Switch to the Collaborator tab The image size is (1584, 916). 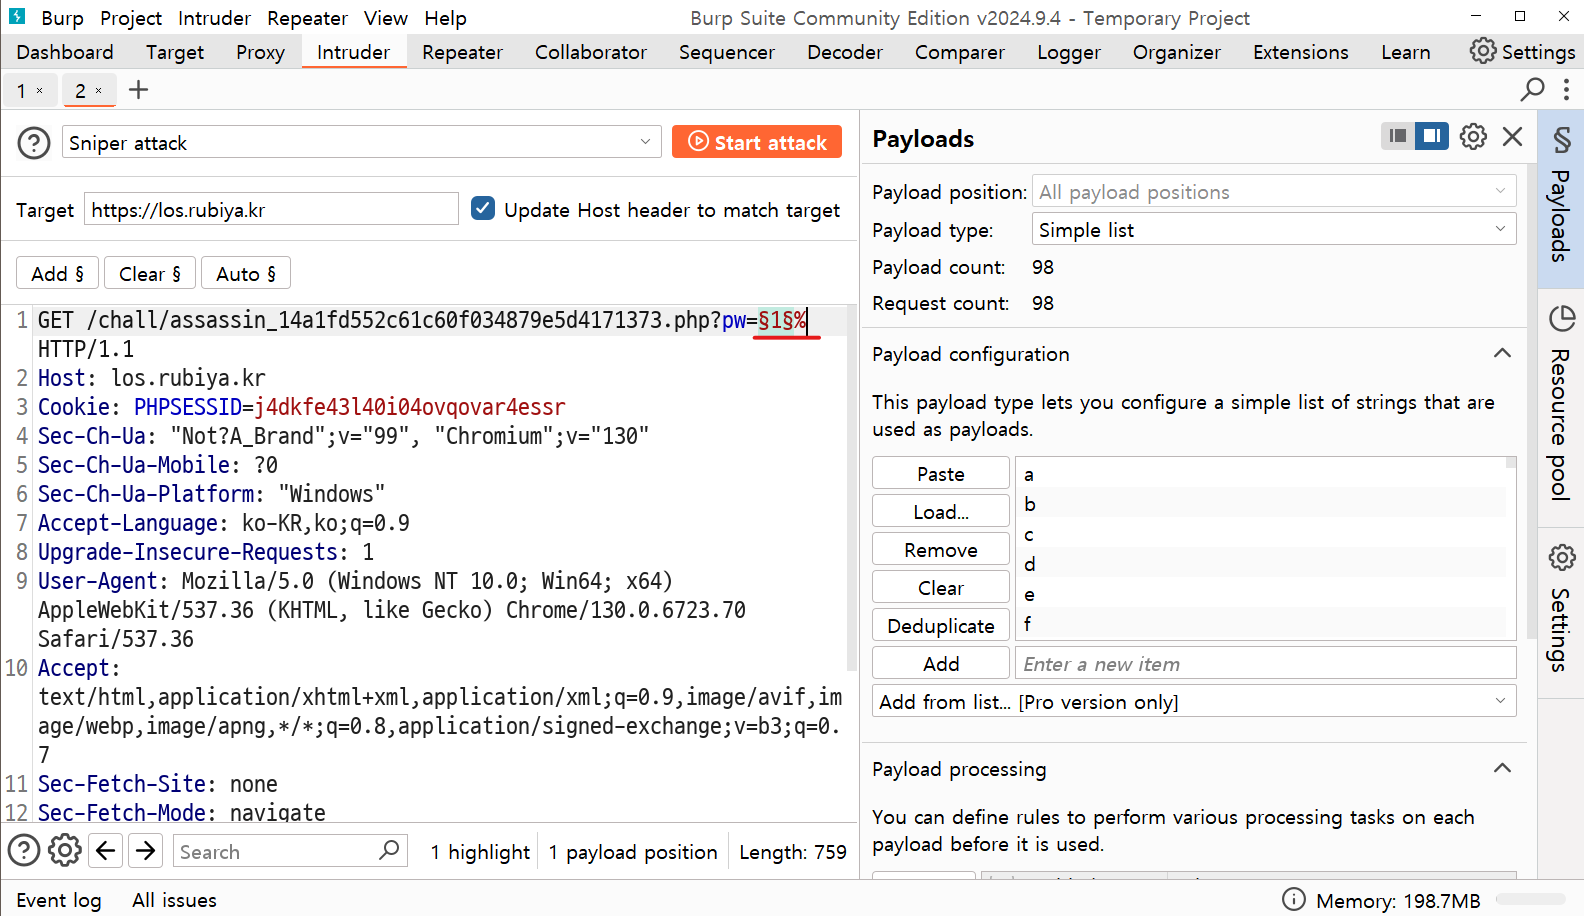[x=591, y=52]
